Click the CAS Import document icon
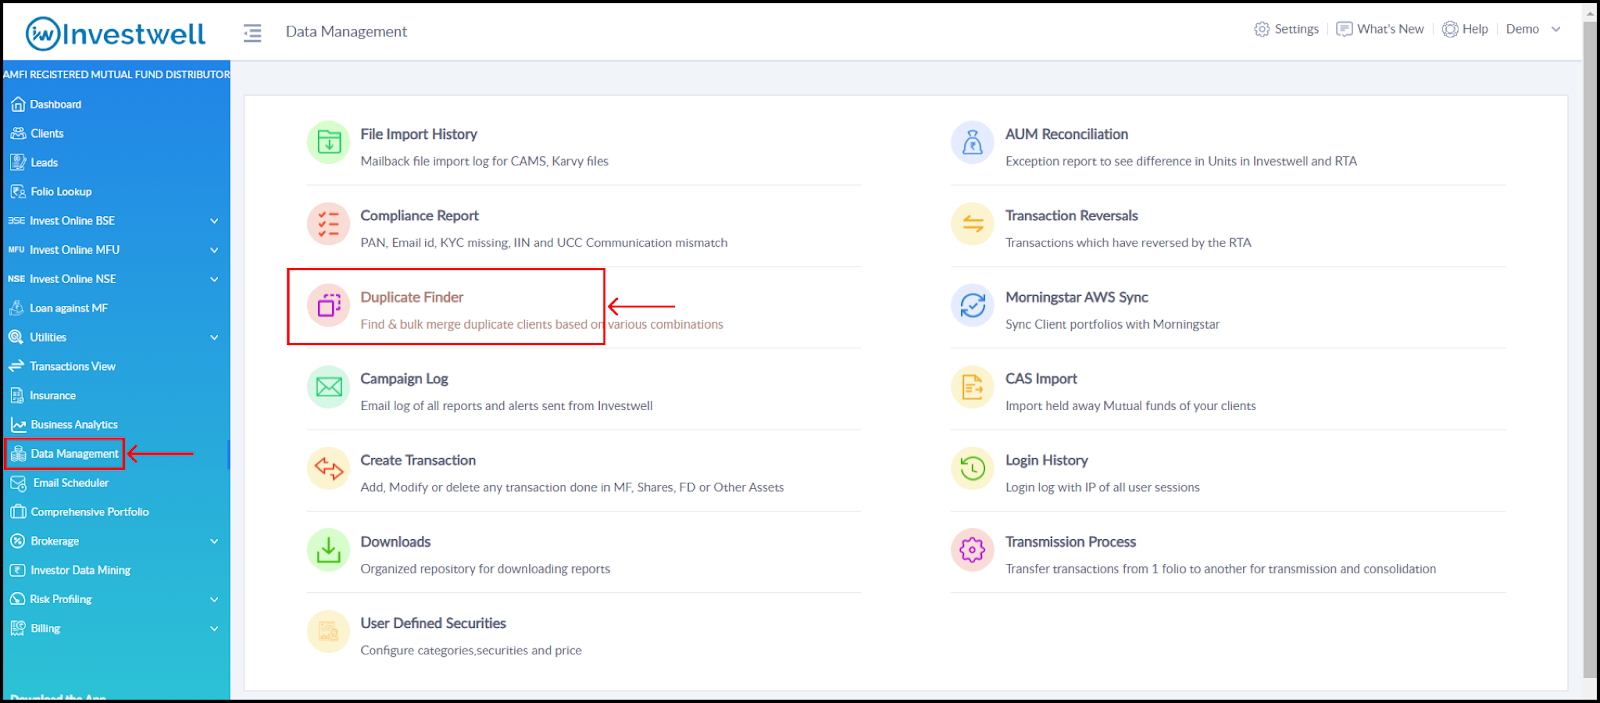Viewport: 1600px width, 703px height. (972, 387)
